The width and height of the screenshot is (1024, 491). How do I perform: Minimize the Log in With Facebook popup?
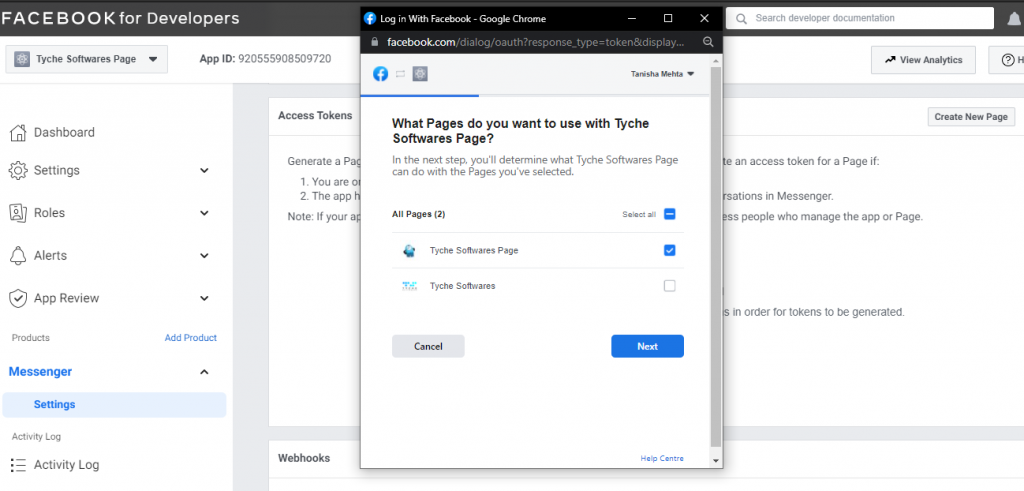point(632,18)
